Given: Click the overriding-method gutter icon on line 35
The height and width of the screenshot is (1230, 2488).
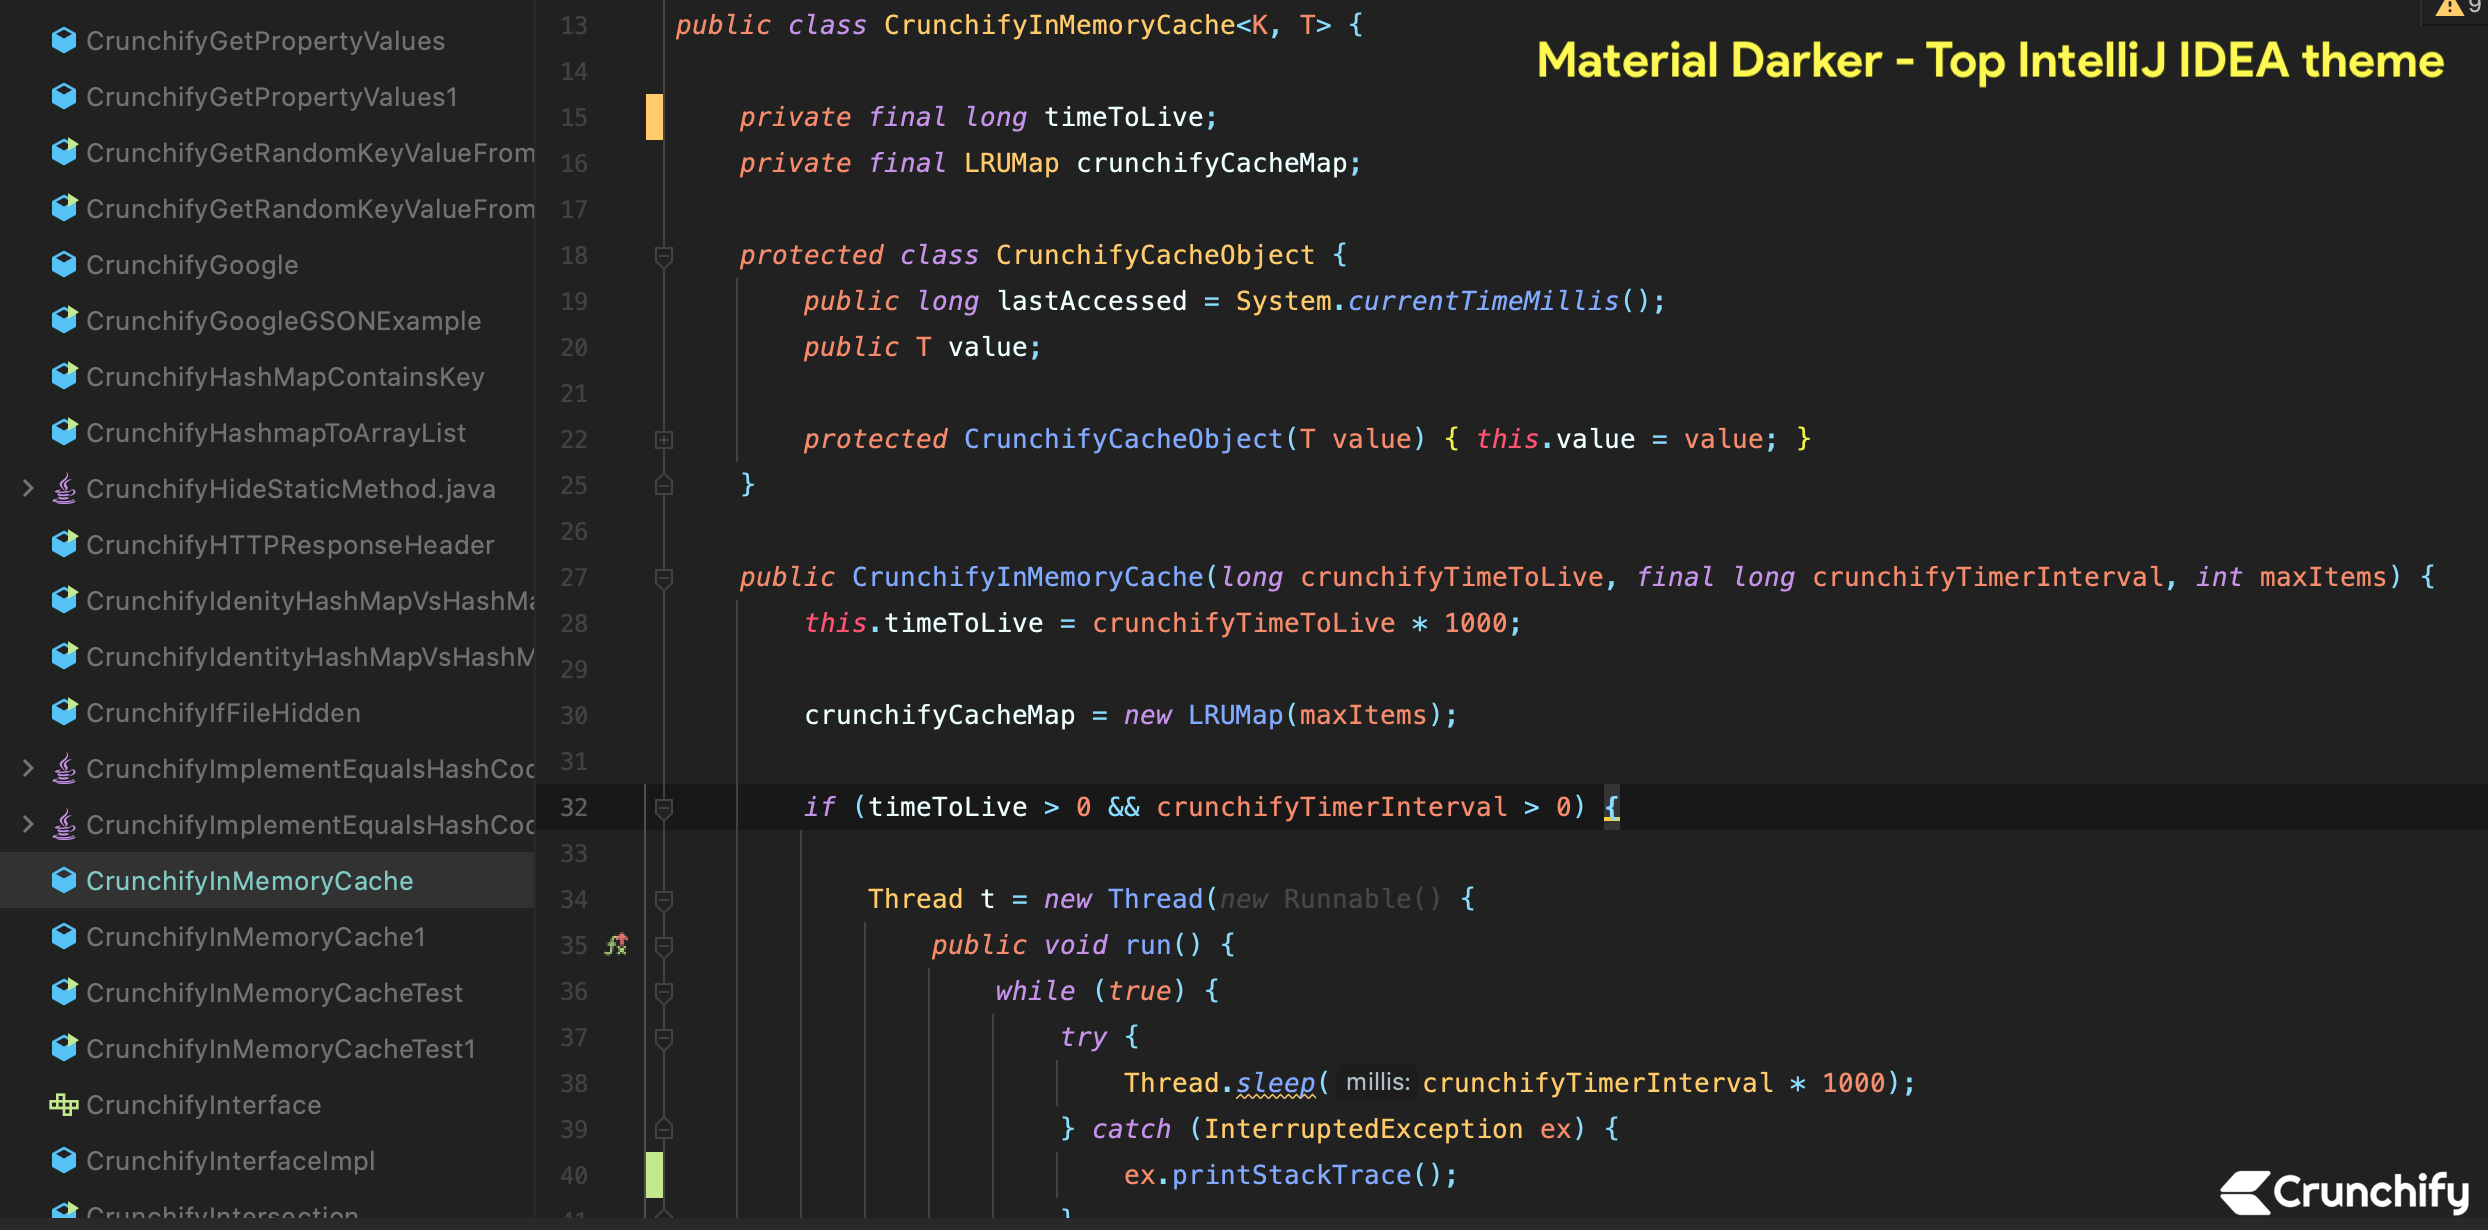Looking at the screenshot, I should pos(615,944).
